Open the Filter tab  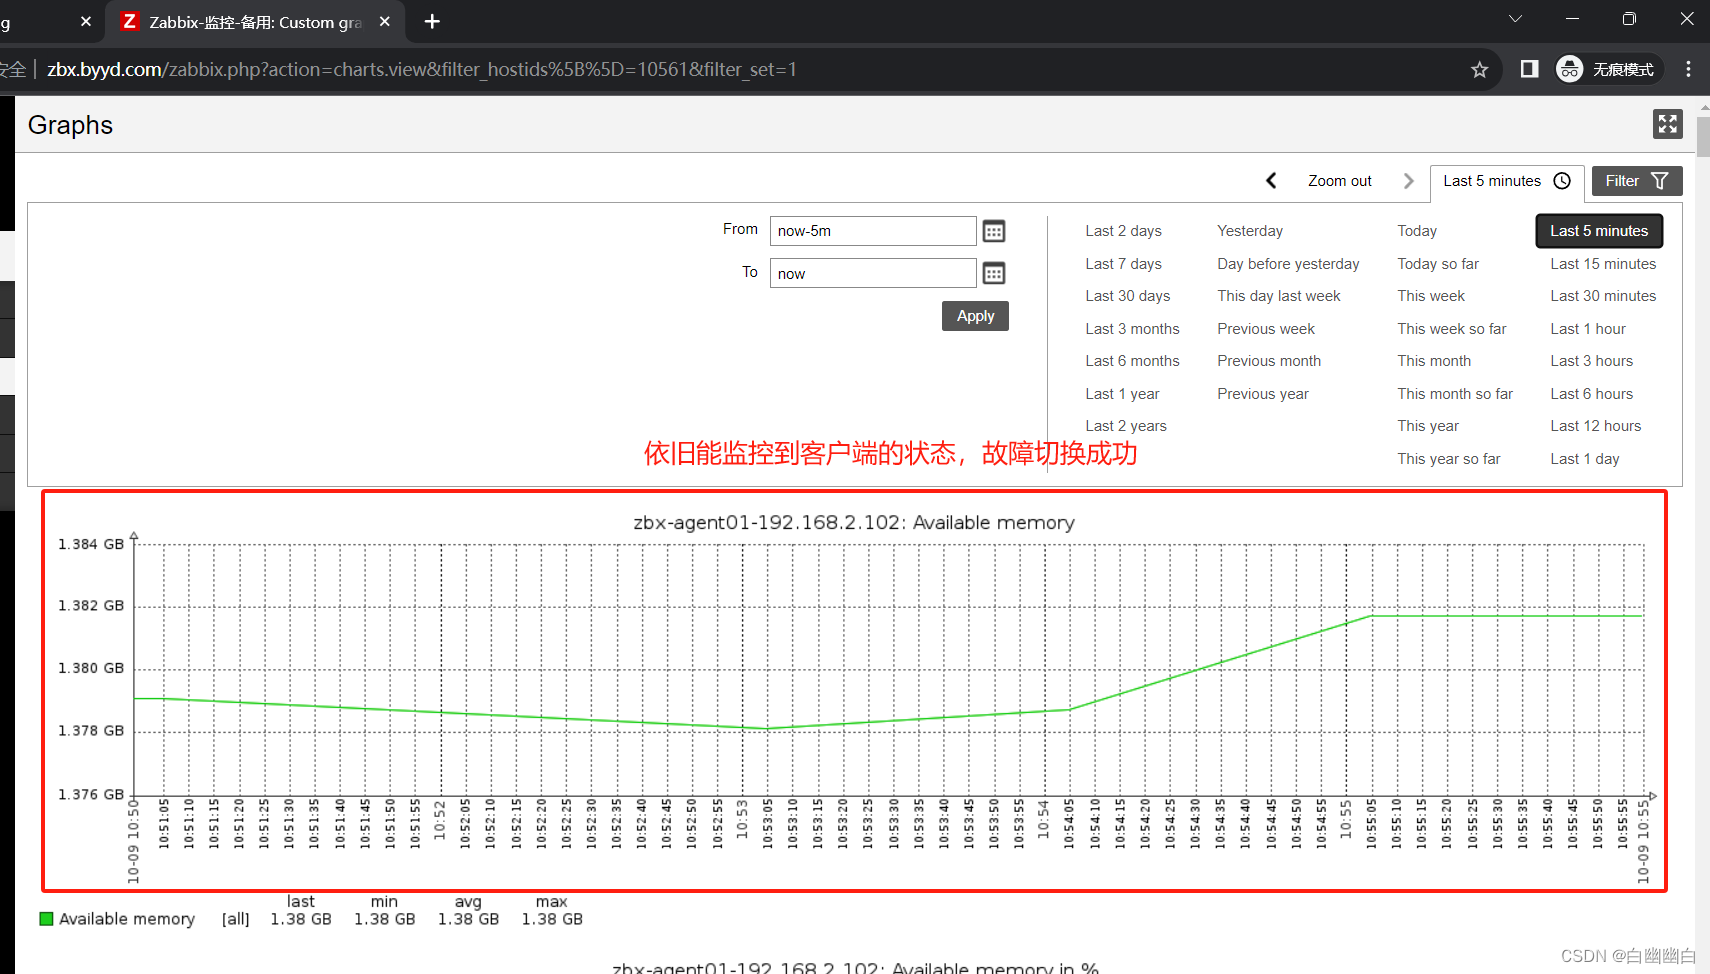point(1636,181)
